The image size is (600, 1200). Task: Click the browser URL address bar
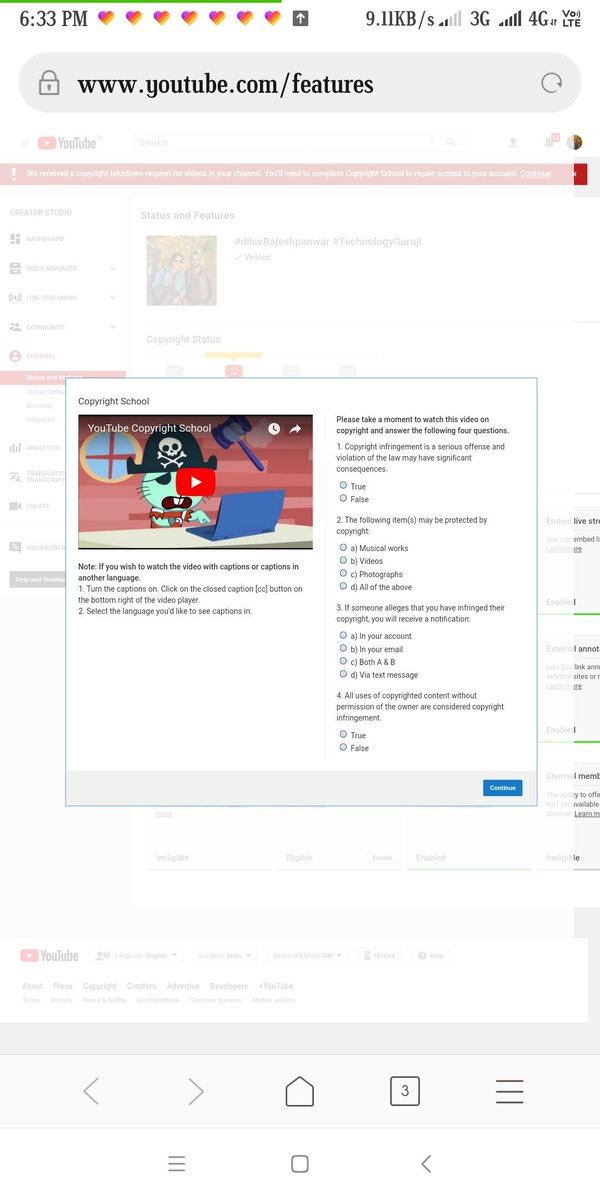[299, 83]
